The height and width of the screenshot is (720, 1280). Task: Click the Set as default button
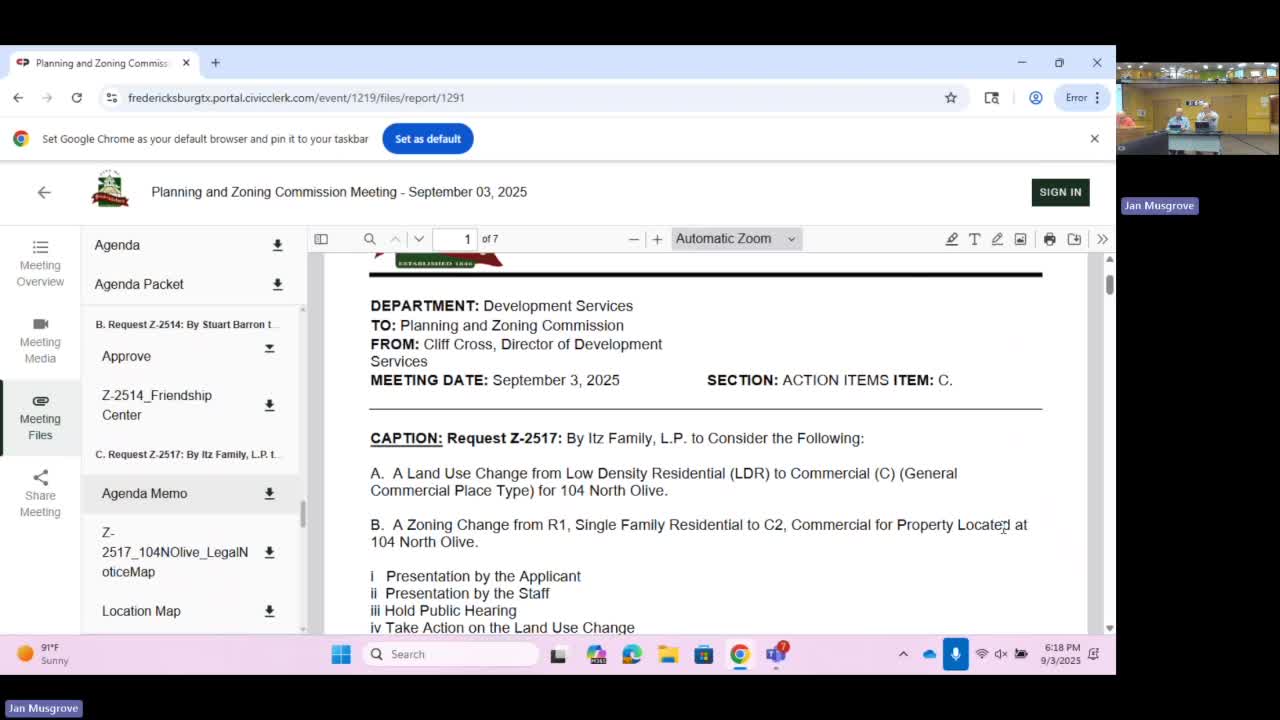[427, 139]
